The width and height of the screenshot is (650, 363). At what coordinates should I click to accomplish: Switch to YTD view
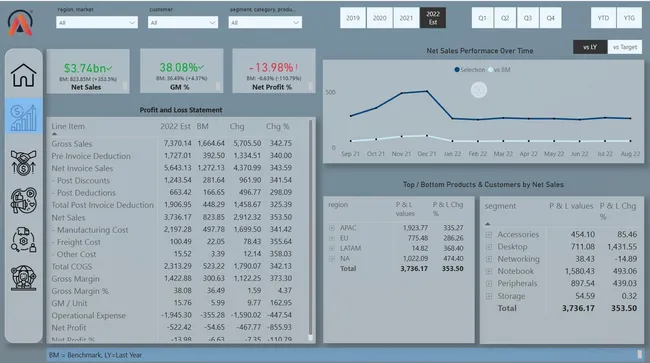[603, 18]
